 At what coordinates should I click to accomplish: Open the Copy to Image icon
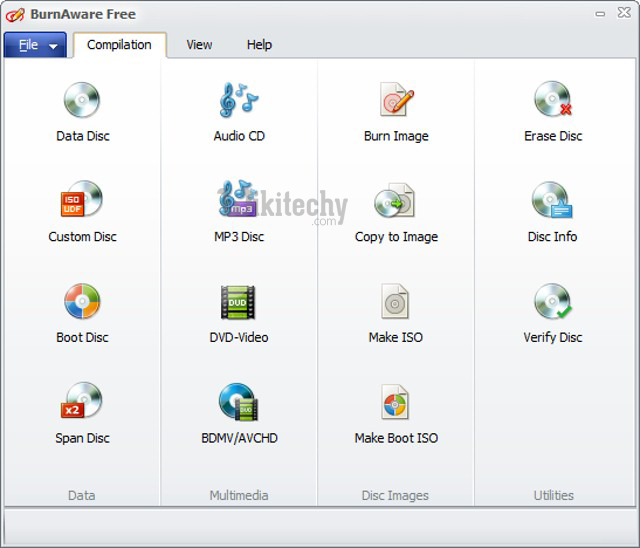(x=395, y=200)
